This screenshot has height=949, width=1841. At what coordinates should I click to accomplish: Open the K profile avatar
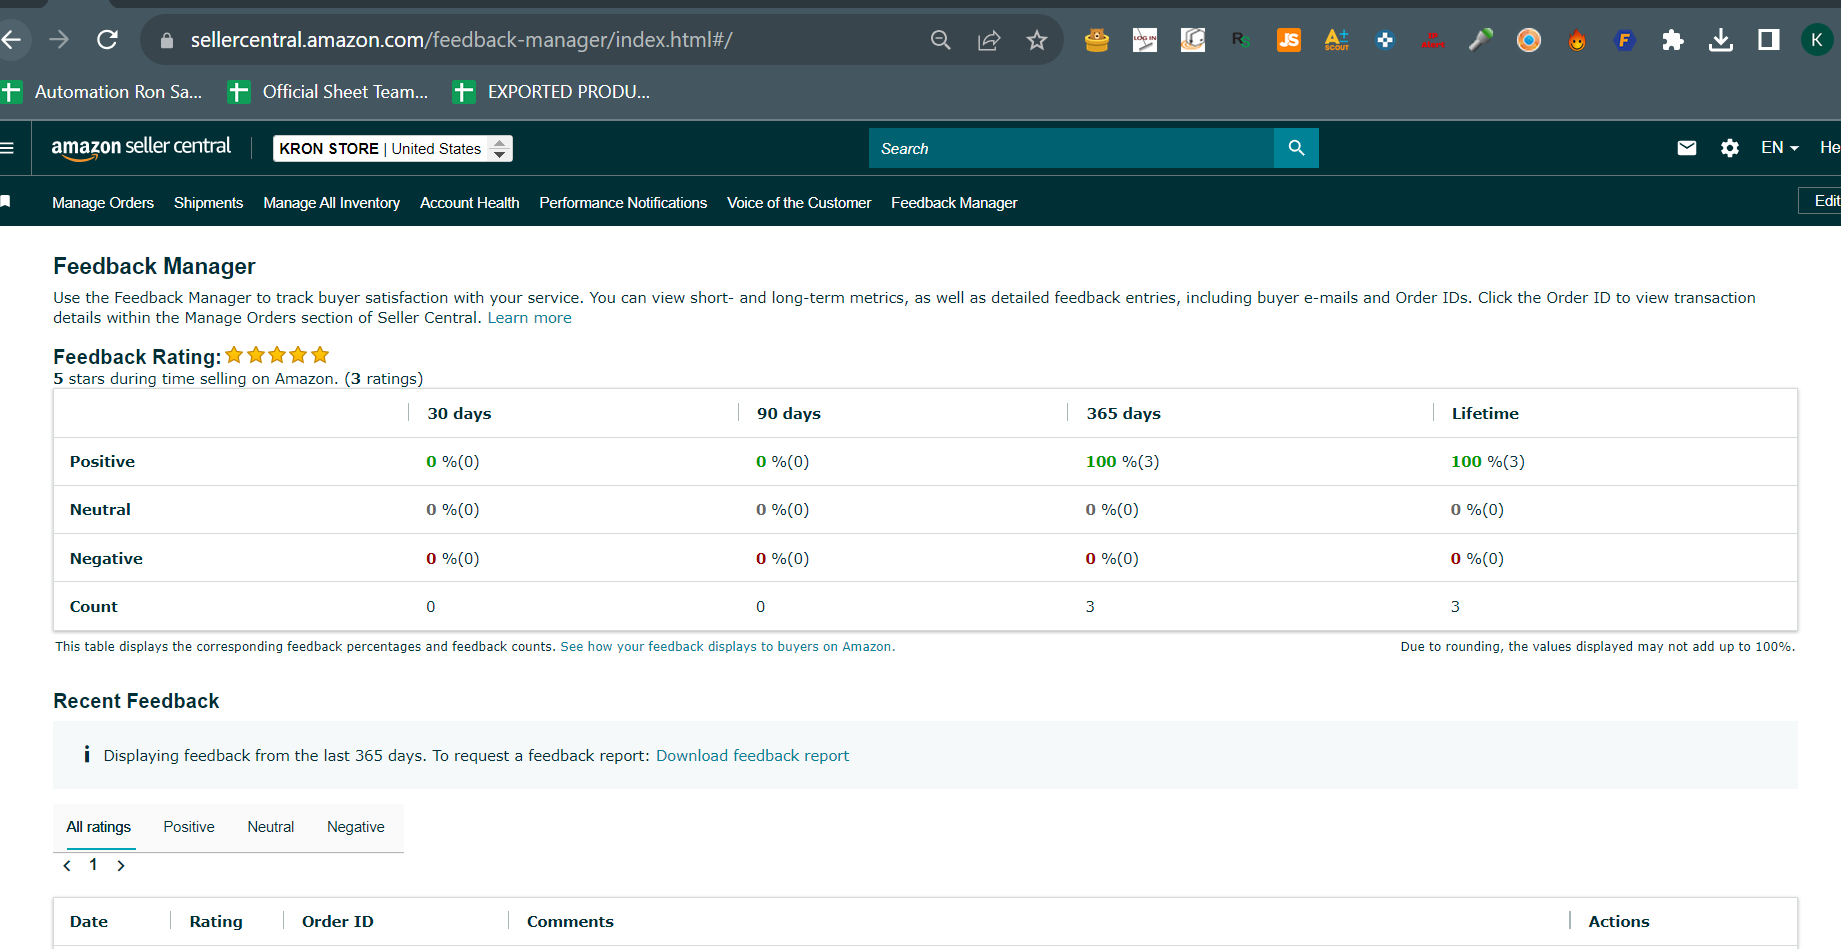point(1817,40)
